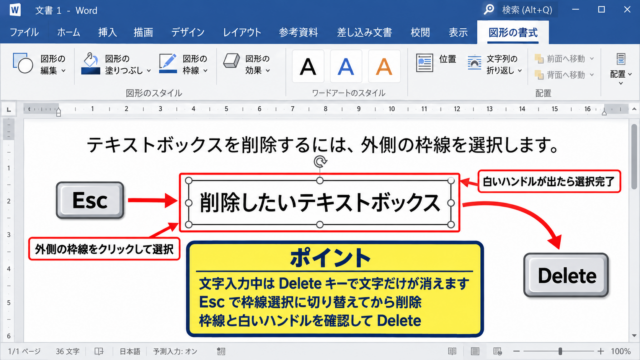640x360 pixels.
Task: Select the orange WordArt style A
Action: pos(384,67)
